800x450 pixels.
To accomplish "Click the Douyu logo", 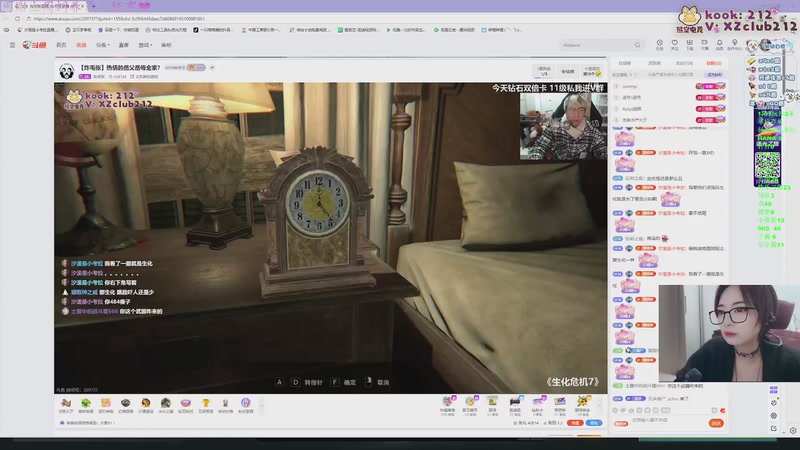I will 34,45.
